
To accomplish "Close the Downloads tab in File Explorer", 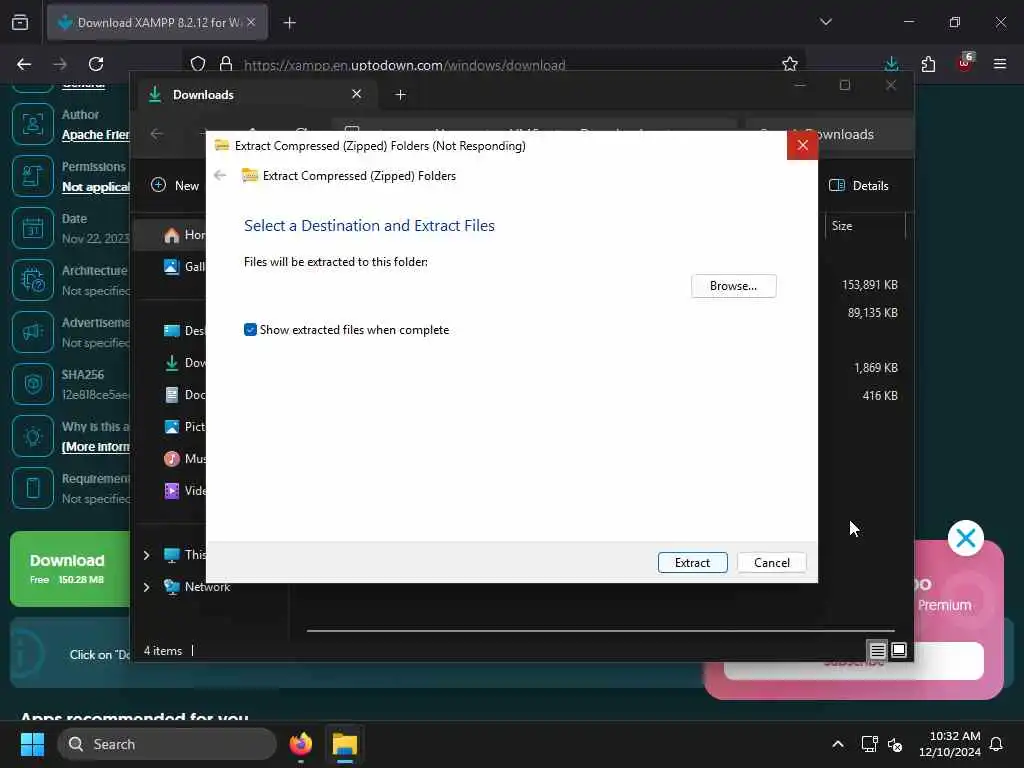I will click(357, 94).
